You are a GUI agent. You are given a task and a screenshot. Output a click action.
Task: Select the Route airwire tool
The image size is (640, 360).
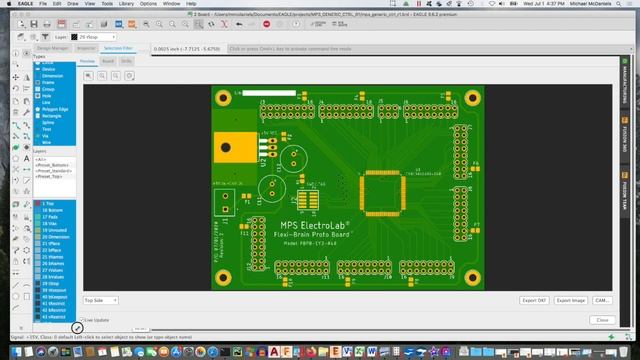[16, 125]
